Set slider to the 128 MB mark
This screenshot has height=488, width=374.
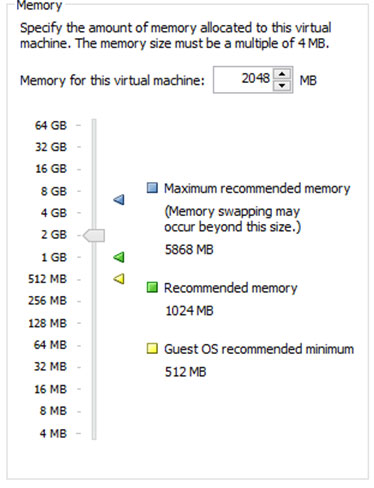pos(94,323)
